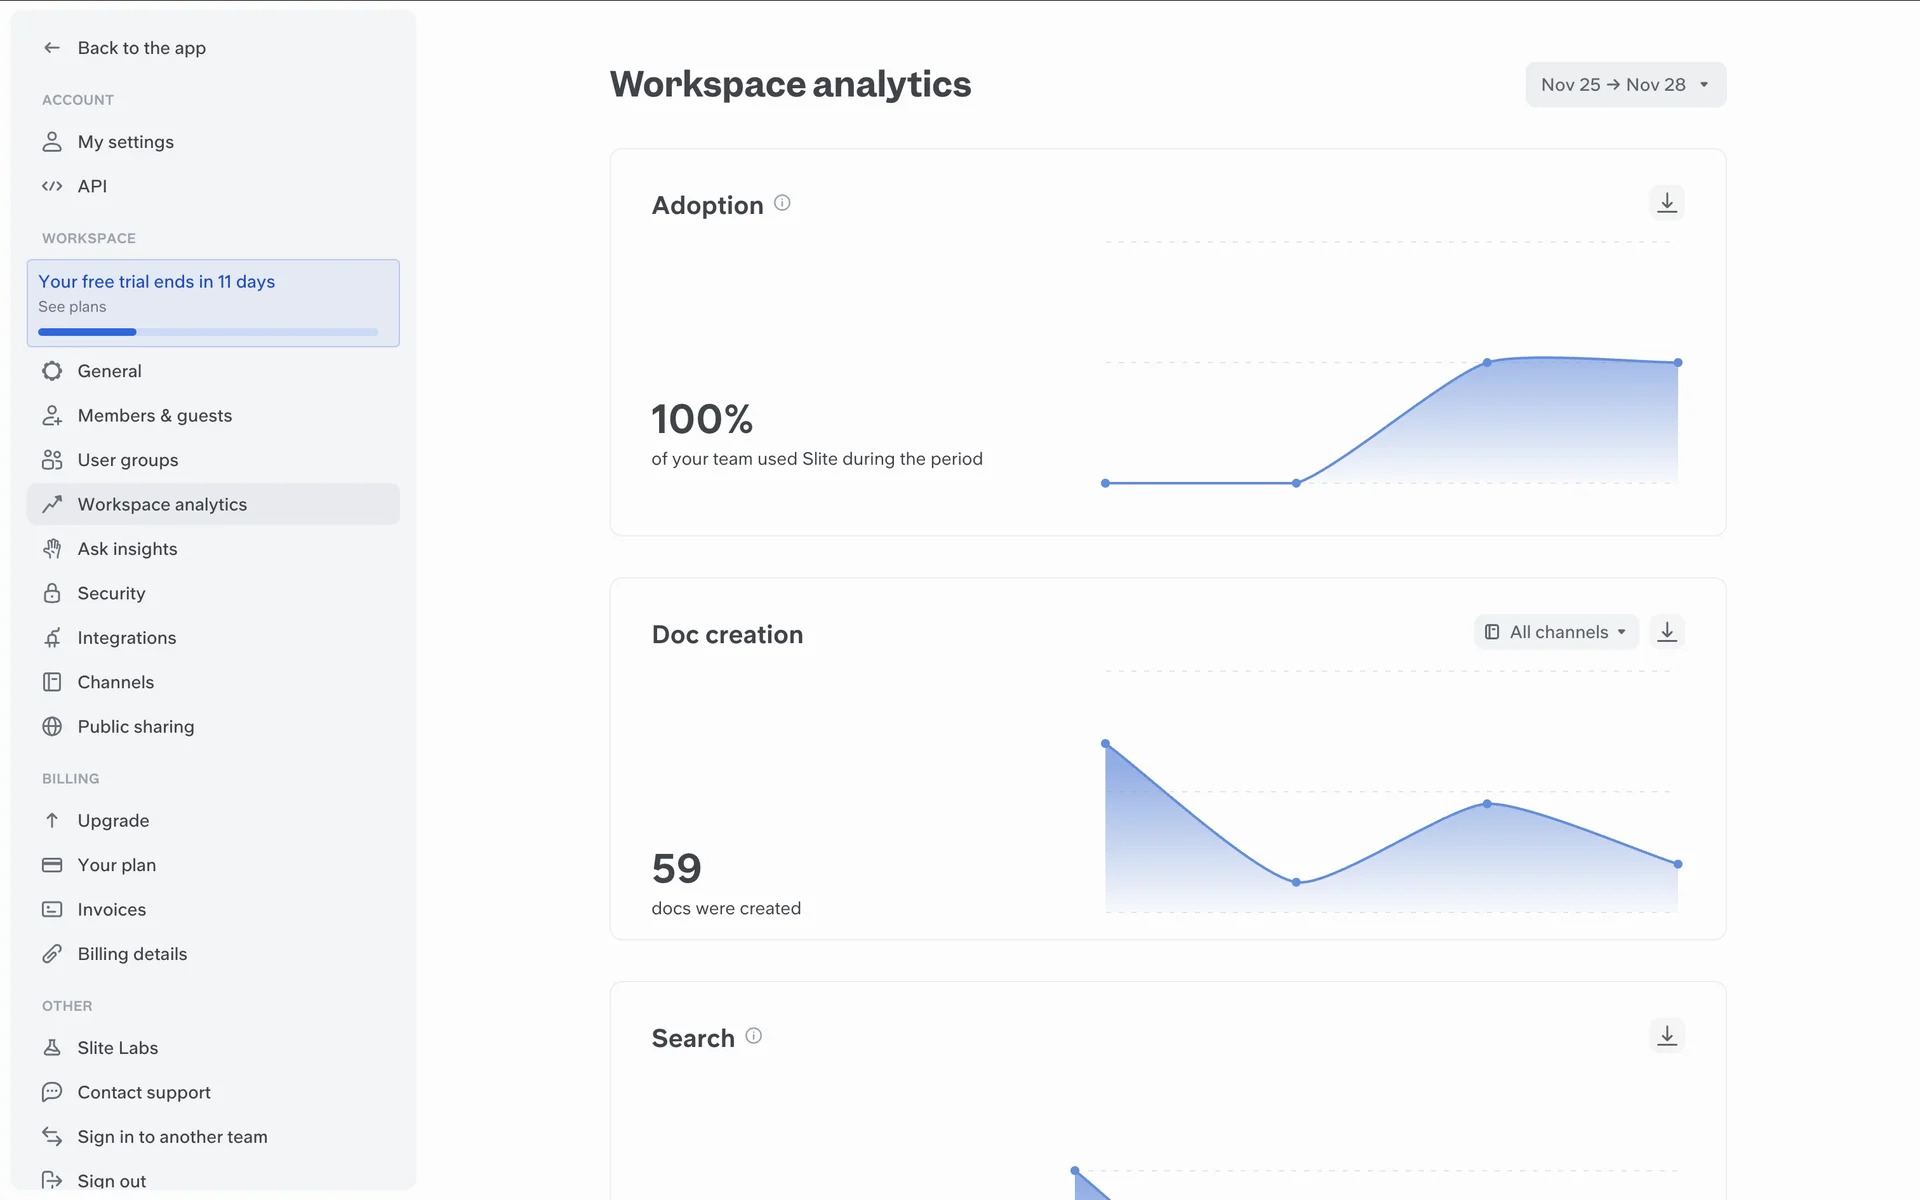Open the Ask insights section

click(x=127, y=549)
